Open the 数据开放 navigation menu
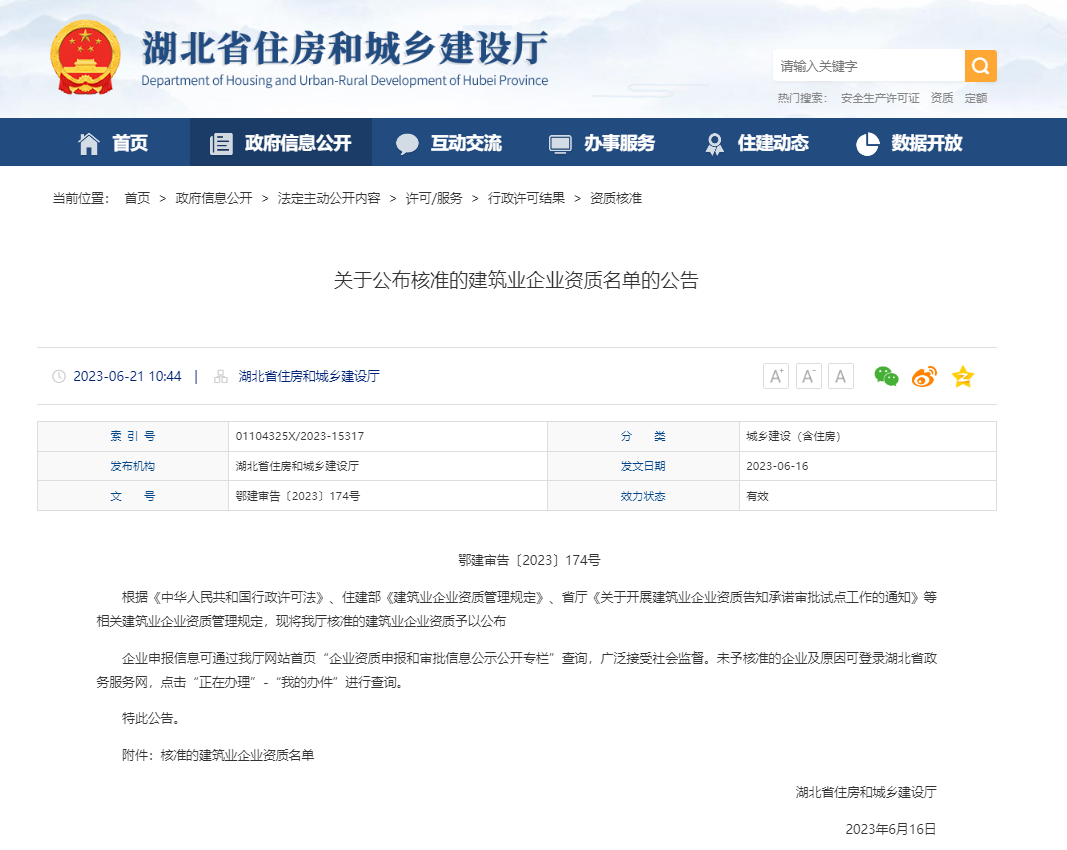 [x=927, y=143]
